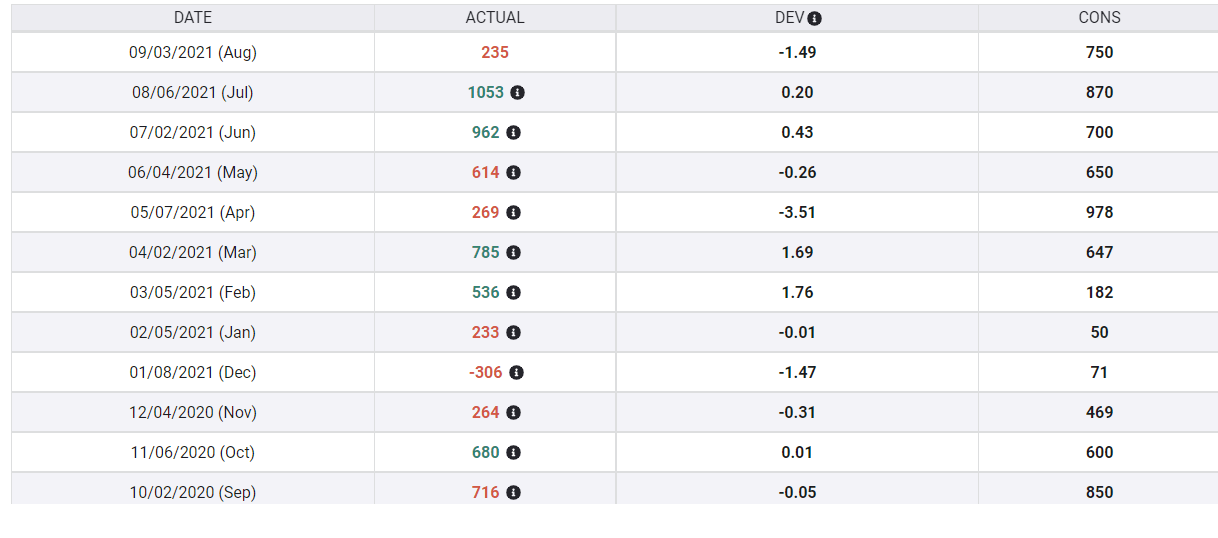This screenshot has width=1218, height=538.
Task: Click info icon beside 962 actual value
Action: (x=513, y=132)
